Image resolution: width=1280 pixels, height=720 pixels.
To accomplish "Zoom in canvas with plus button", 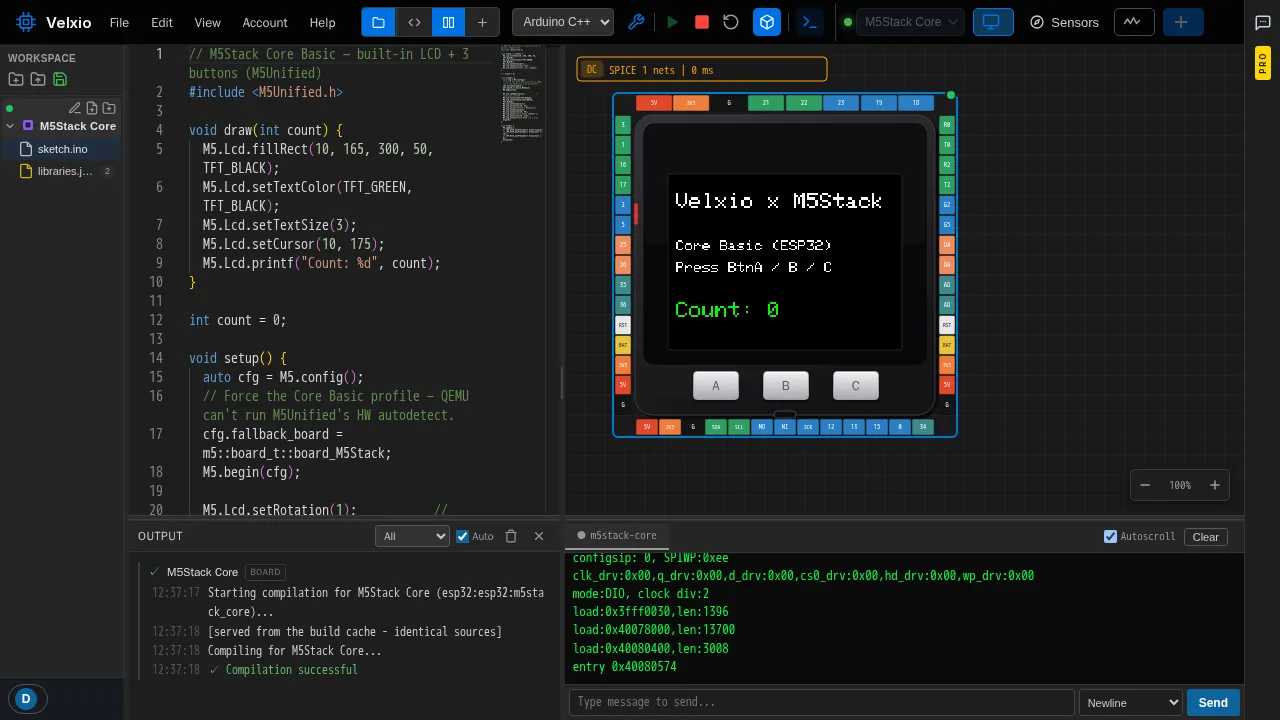I will [x=1215, y=485].
